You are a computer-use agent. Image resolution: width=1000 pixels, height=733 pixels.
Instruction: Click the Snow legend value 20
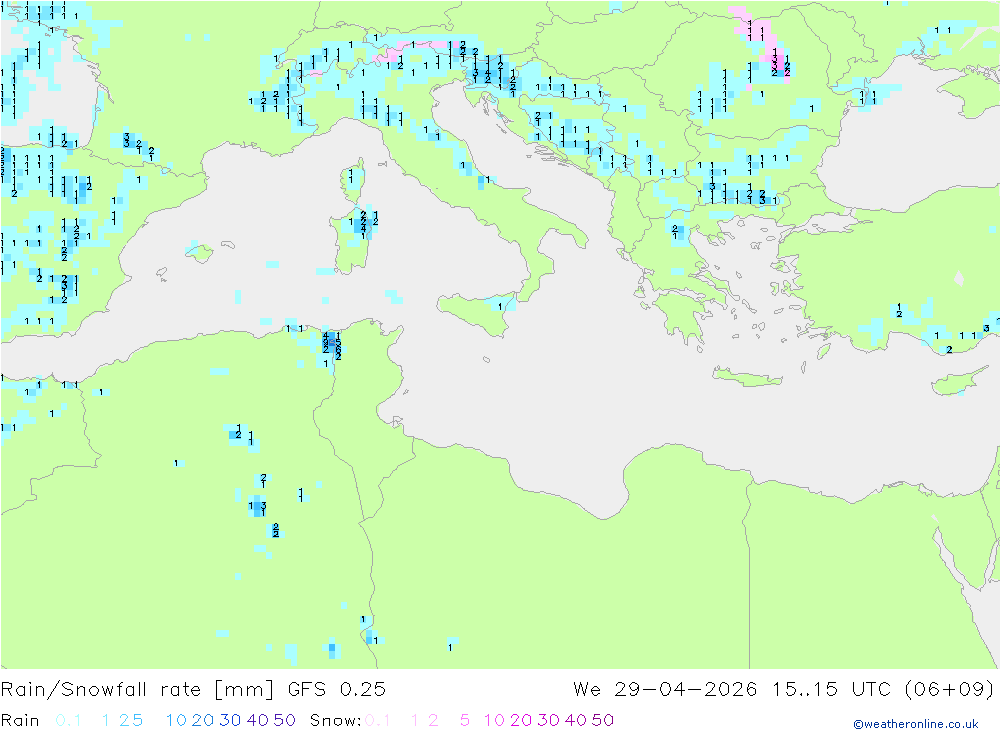pyautogui.click(x=521, y=720)
